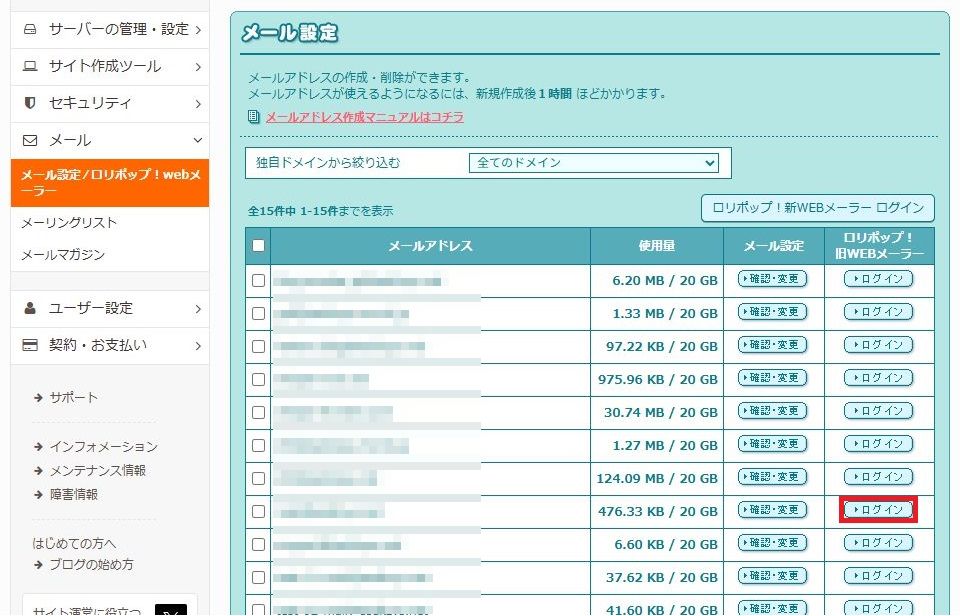The width and height of the screenshot is (960, 616).
Task: Click 確認・変更 for the 1.33 MB row
Action: (x=772, y=312)
